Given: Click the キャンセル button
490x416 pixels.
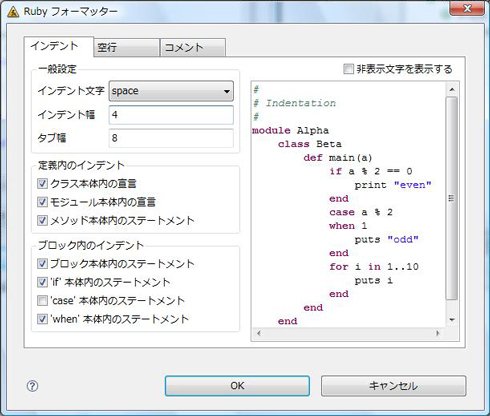Looking at the screenshot, I should (x=393, y=386).
